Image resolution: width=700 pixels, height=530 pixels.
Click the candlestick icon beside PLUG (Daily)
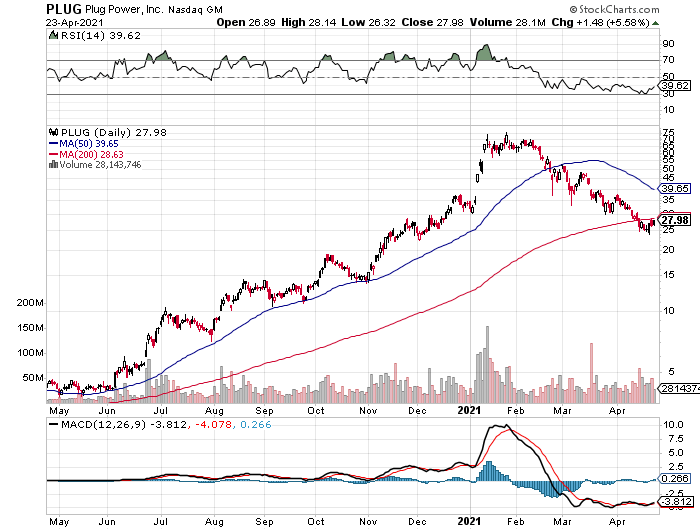(x=54, y=132)
